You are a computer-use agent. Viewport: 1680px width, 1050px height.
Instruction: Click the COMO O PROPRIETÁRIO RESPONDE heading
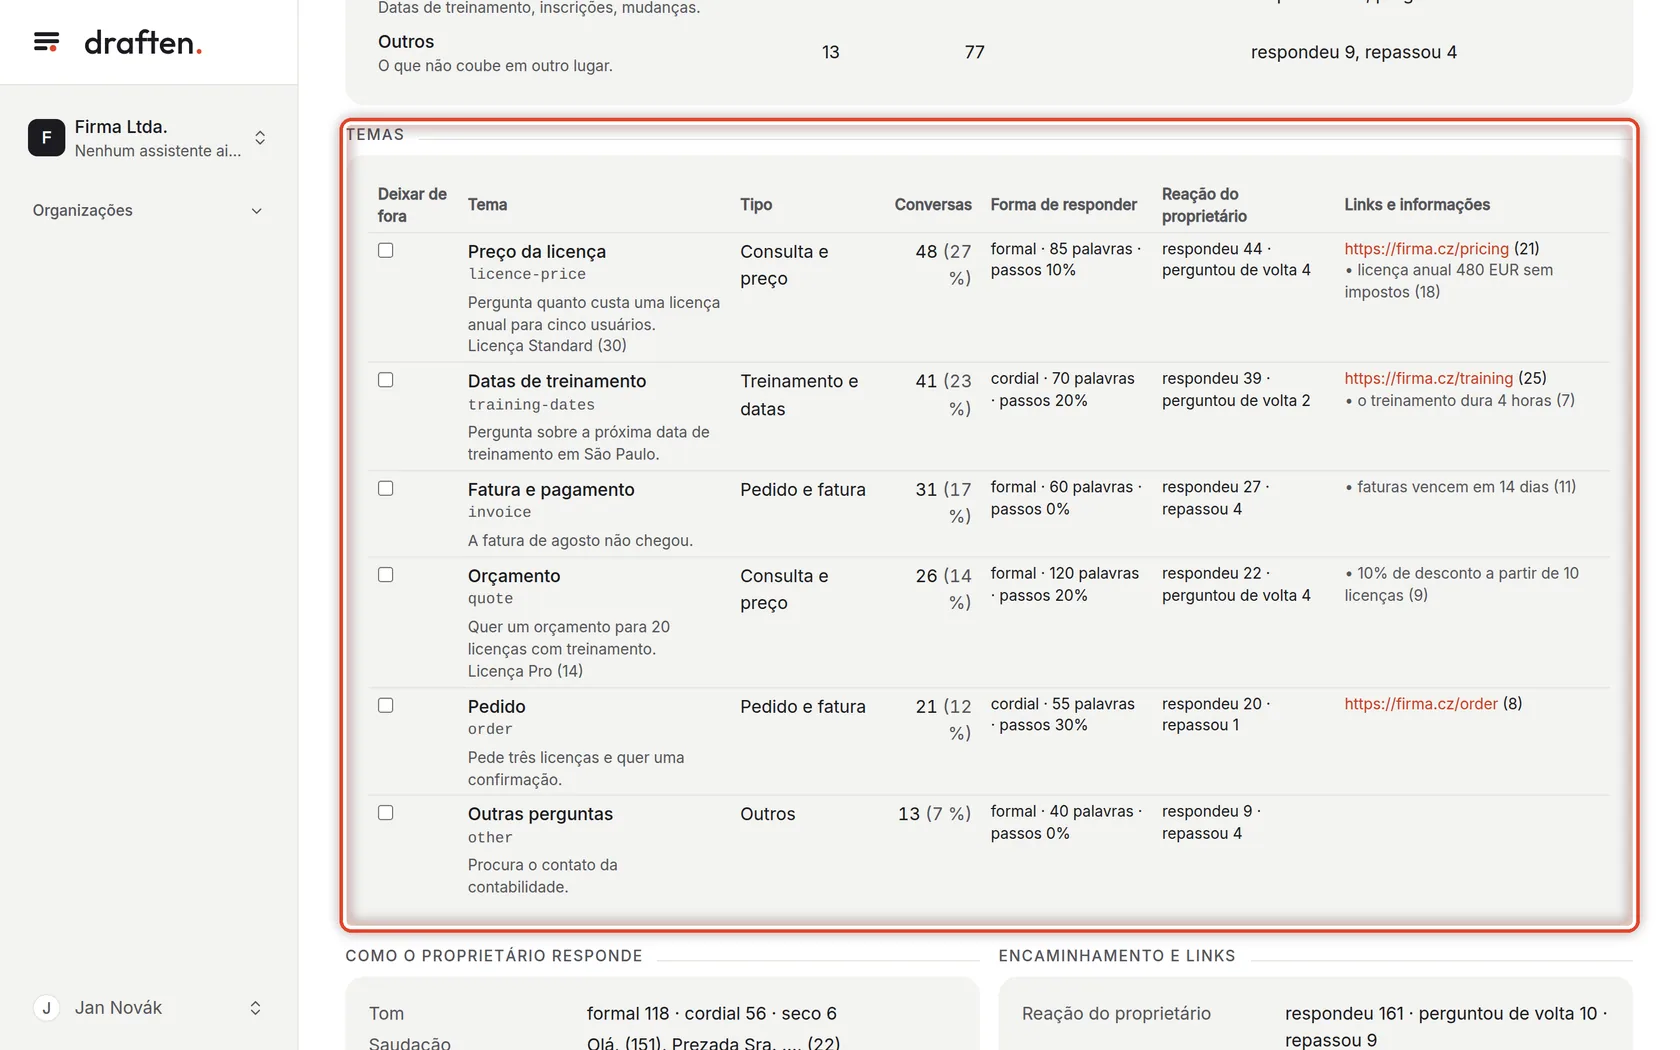pyautogui.click(x=494, y=956)
